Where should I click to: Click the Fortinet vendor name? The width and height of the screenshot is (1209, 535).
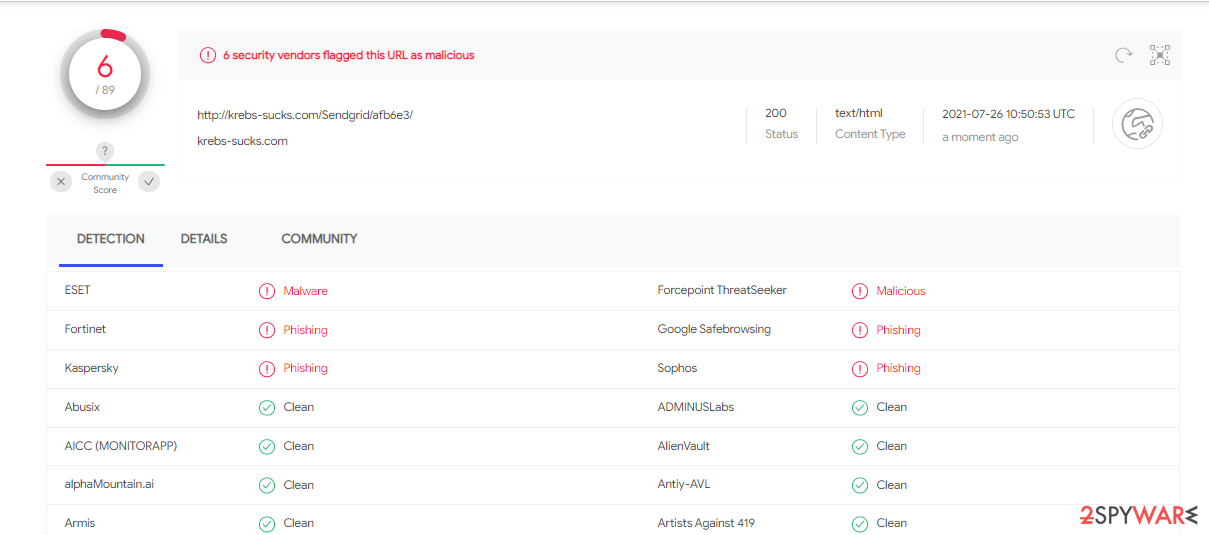(x=85, y=329)
